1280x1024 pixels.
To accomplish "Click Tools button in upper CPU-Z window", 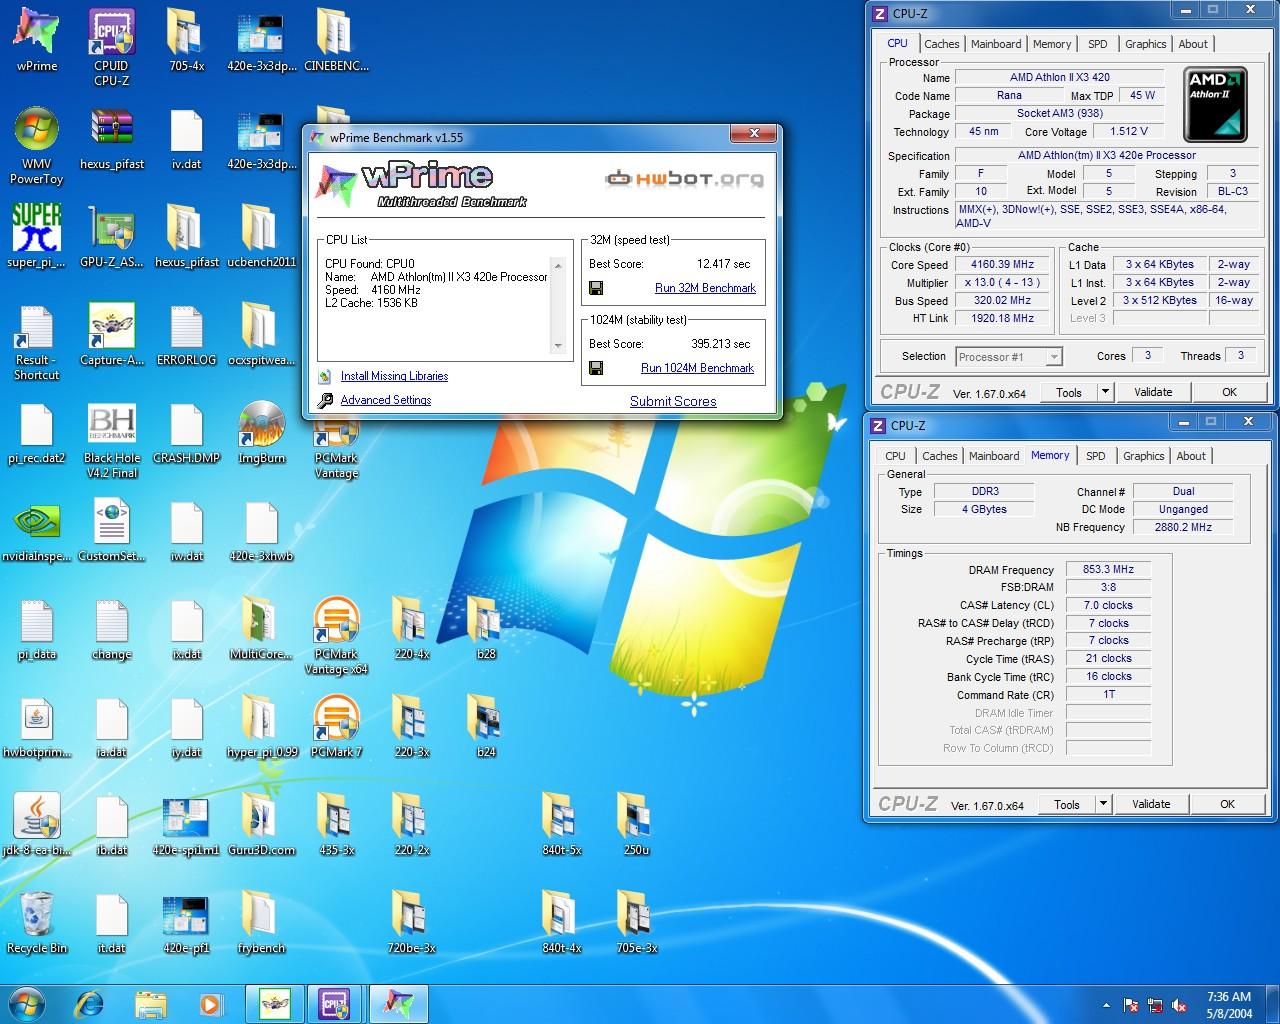I will pos(1069,392).
